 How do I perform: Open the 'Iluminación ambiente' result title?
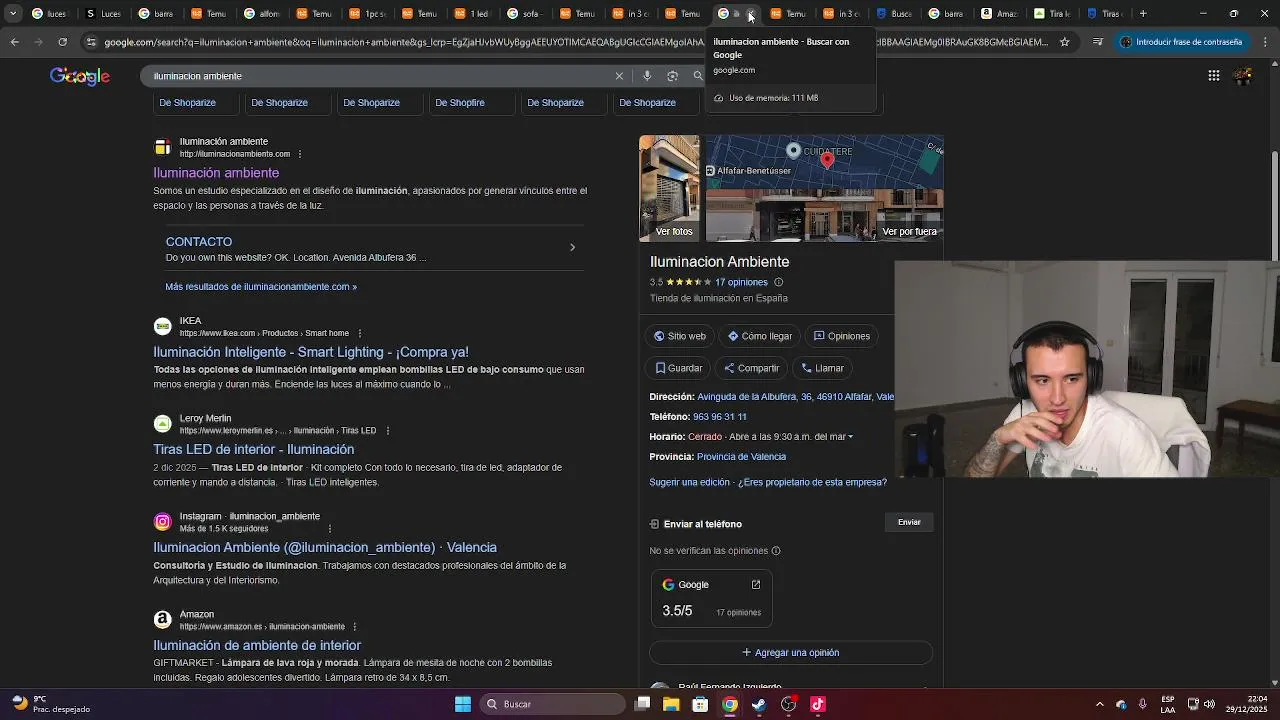(x=216, y=173)
